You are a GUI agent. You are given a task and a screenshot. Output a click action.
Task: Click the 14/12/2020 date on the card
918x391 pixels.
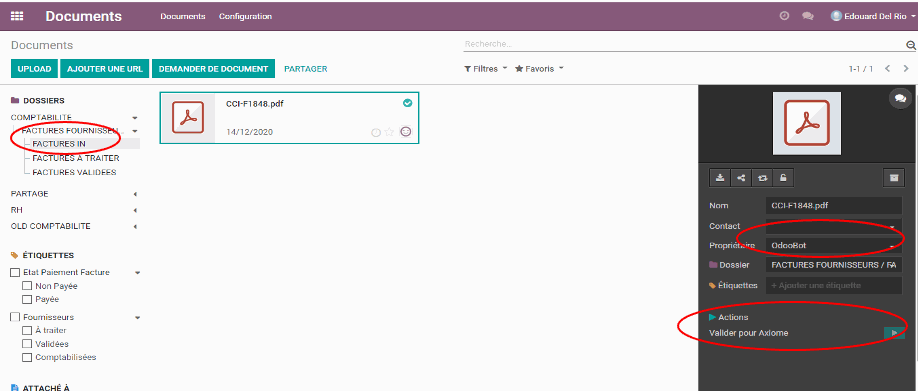[x=249, y=132]
